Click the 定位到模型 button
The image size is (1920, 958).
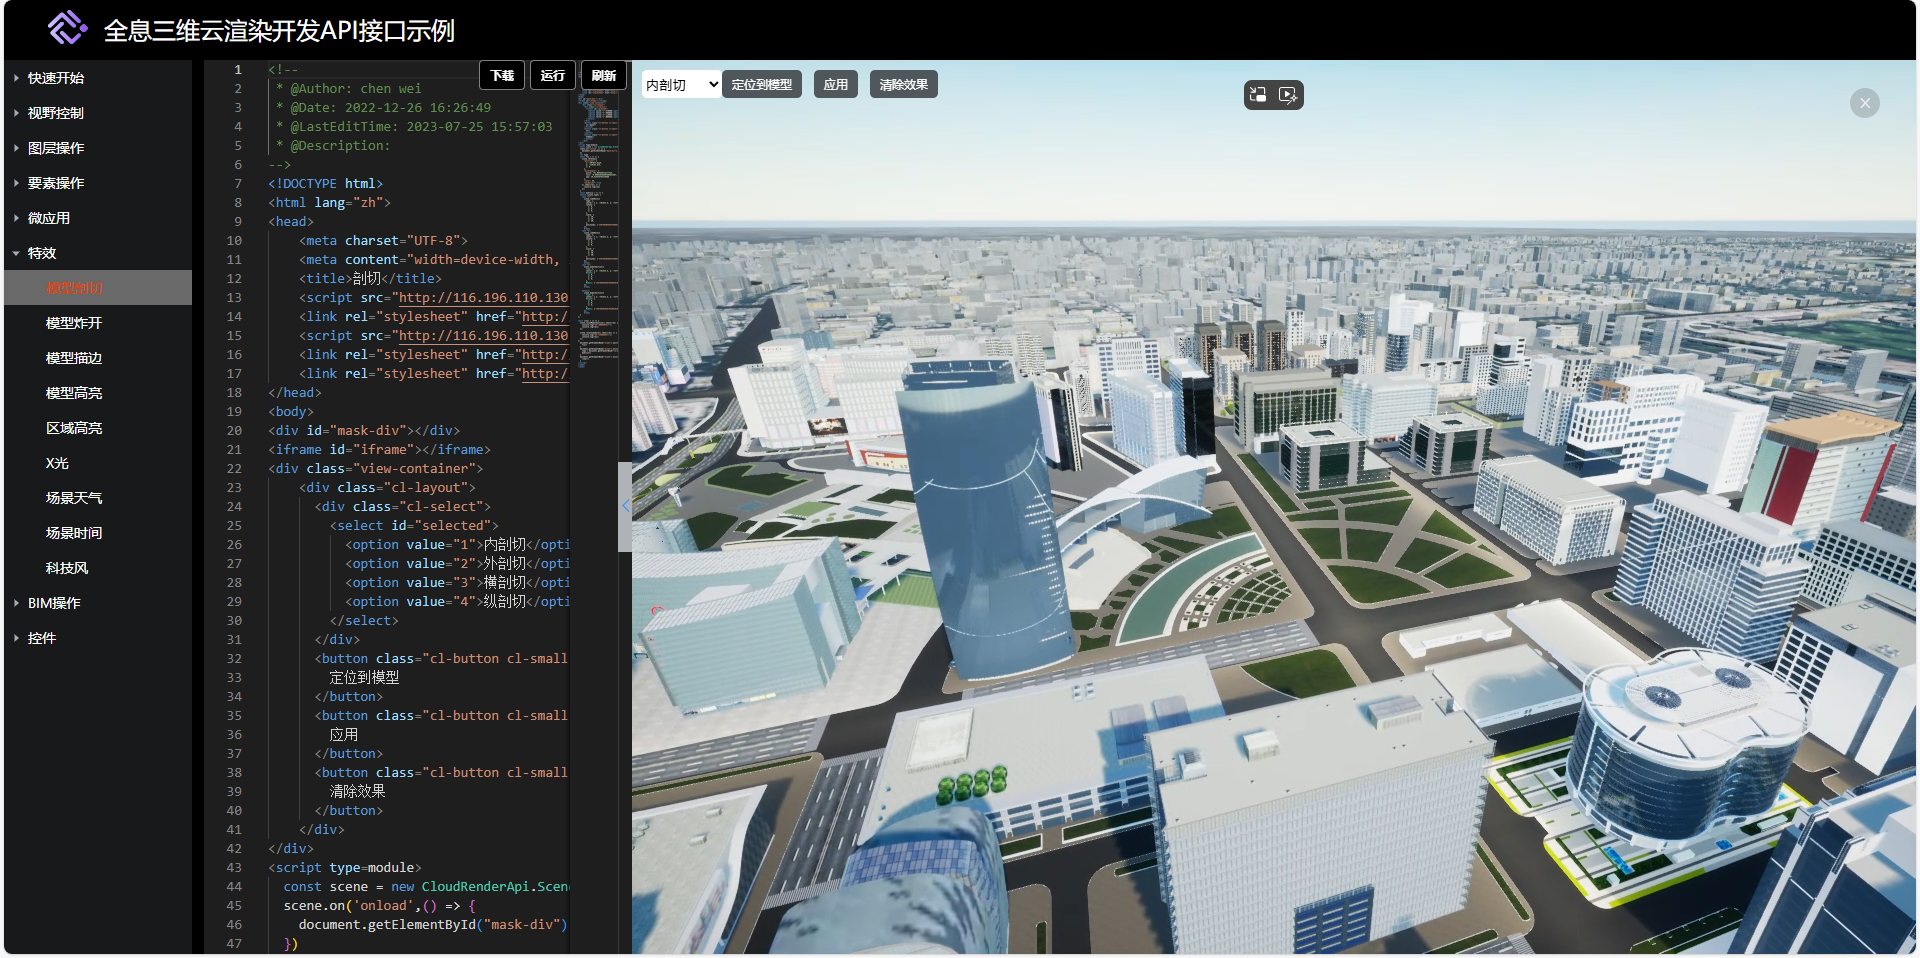tap(761, 85)
